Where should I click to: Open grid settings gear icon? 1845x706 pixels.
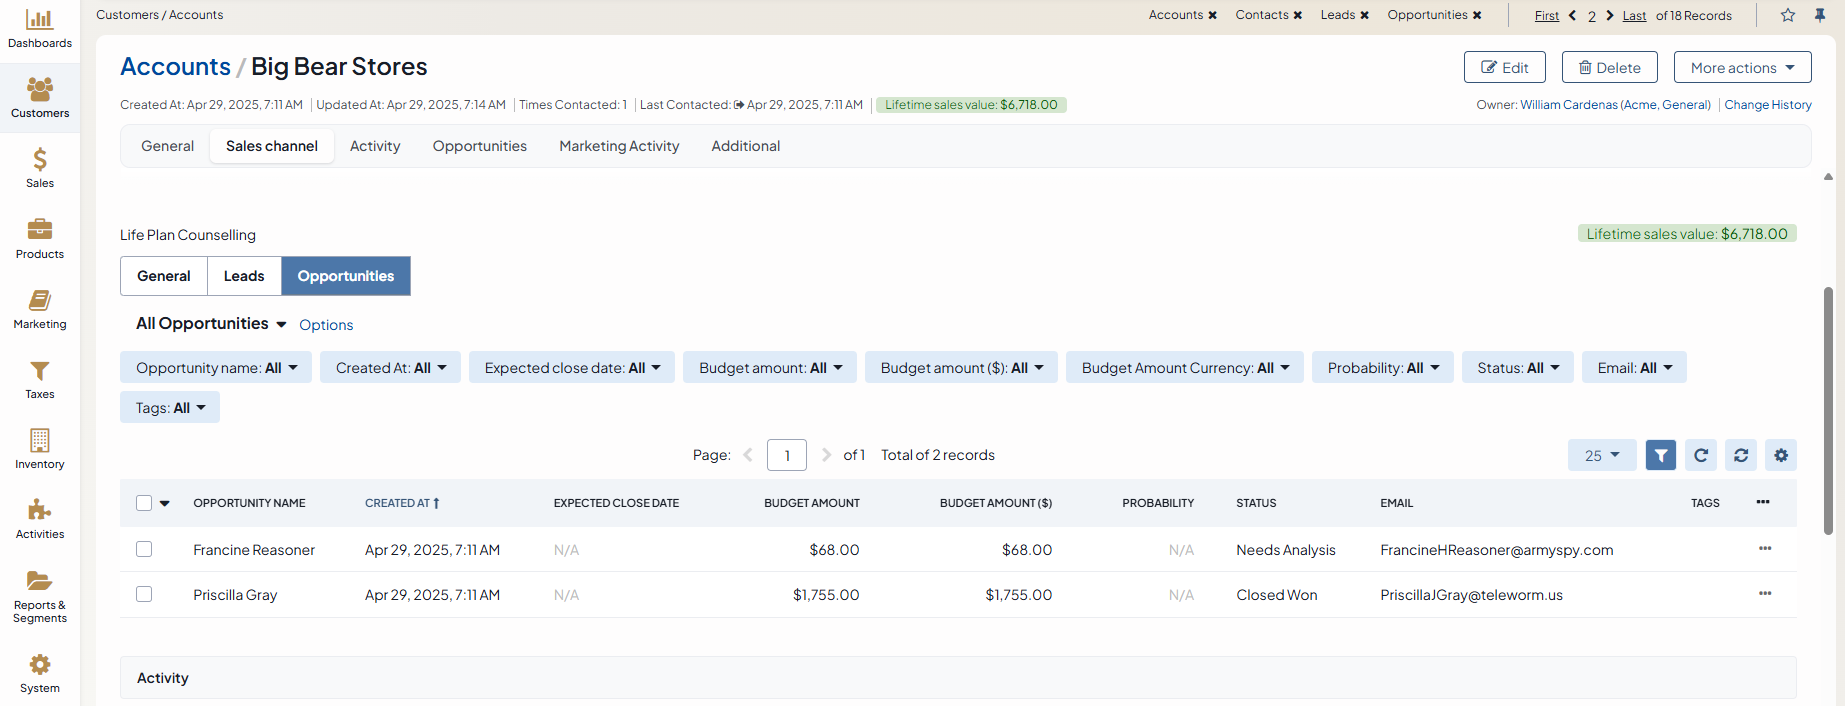(x=1781, y=455)
